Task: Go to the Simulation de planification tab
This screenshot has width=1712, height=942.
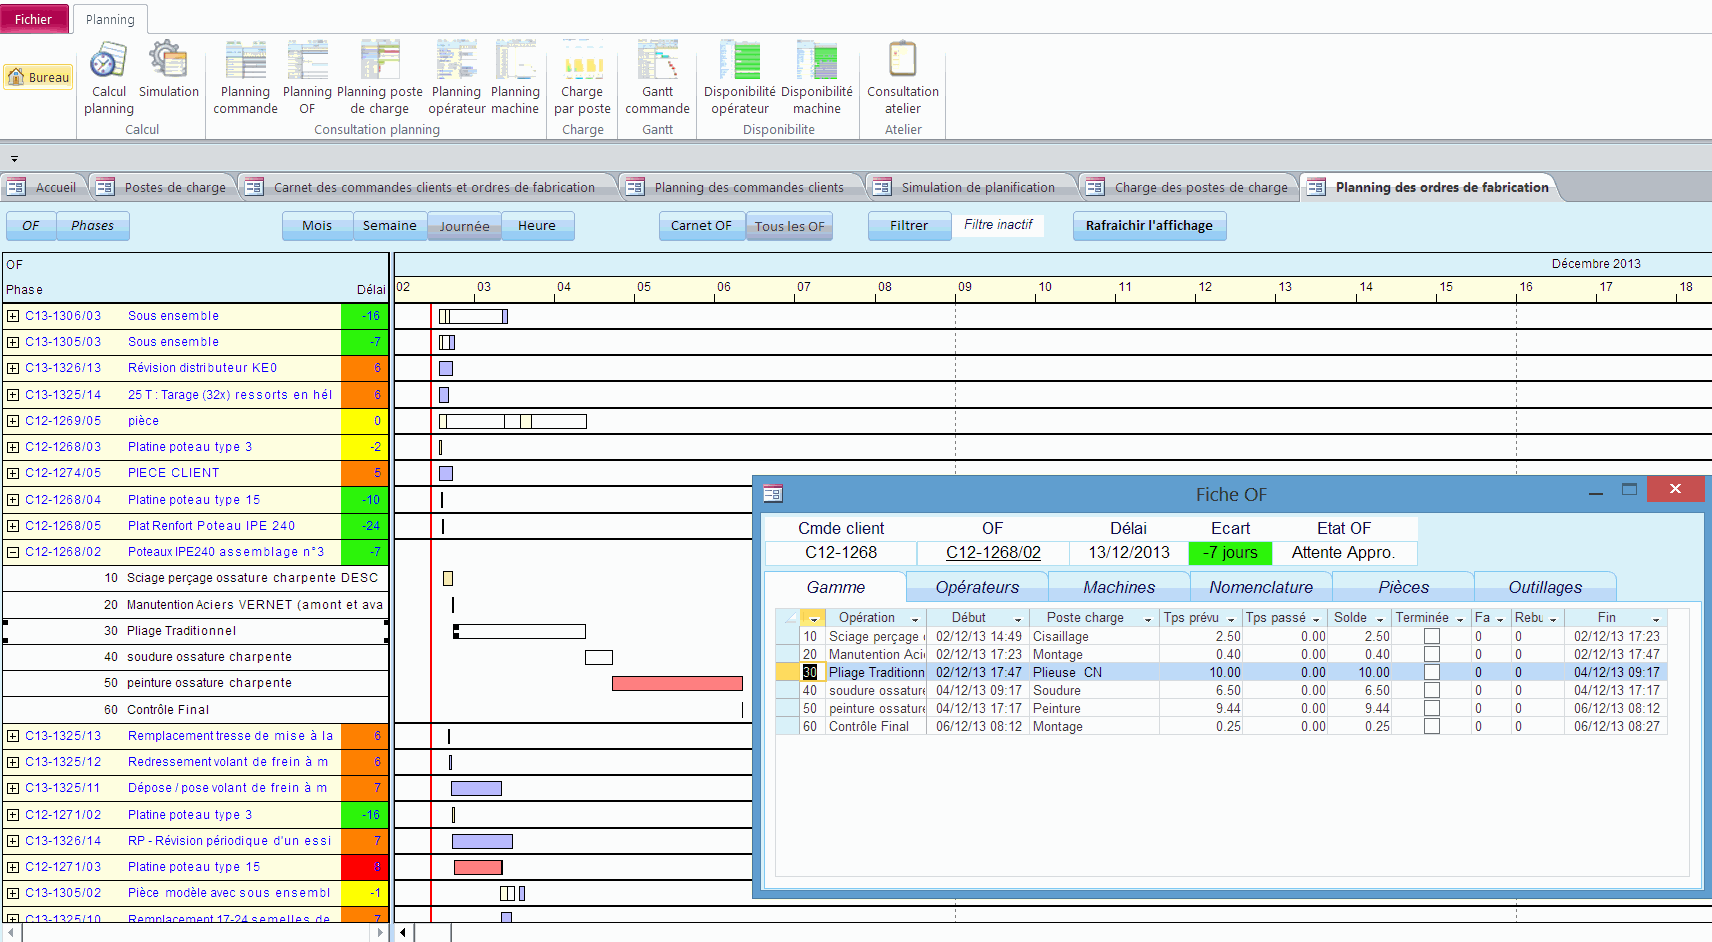Action: (978, 186)
